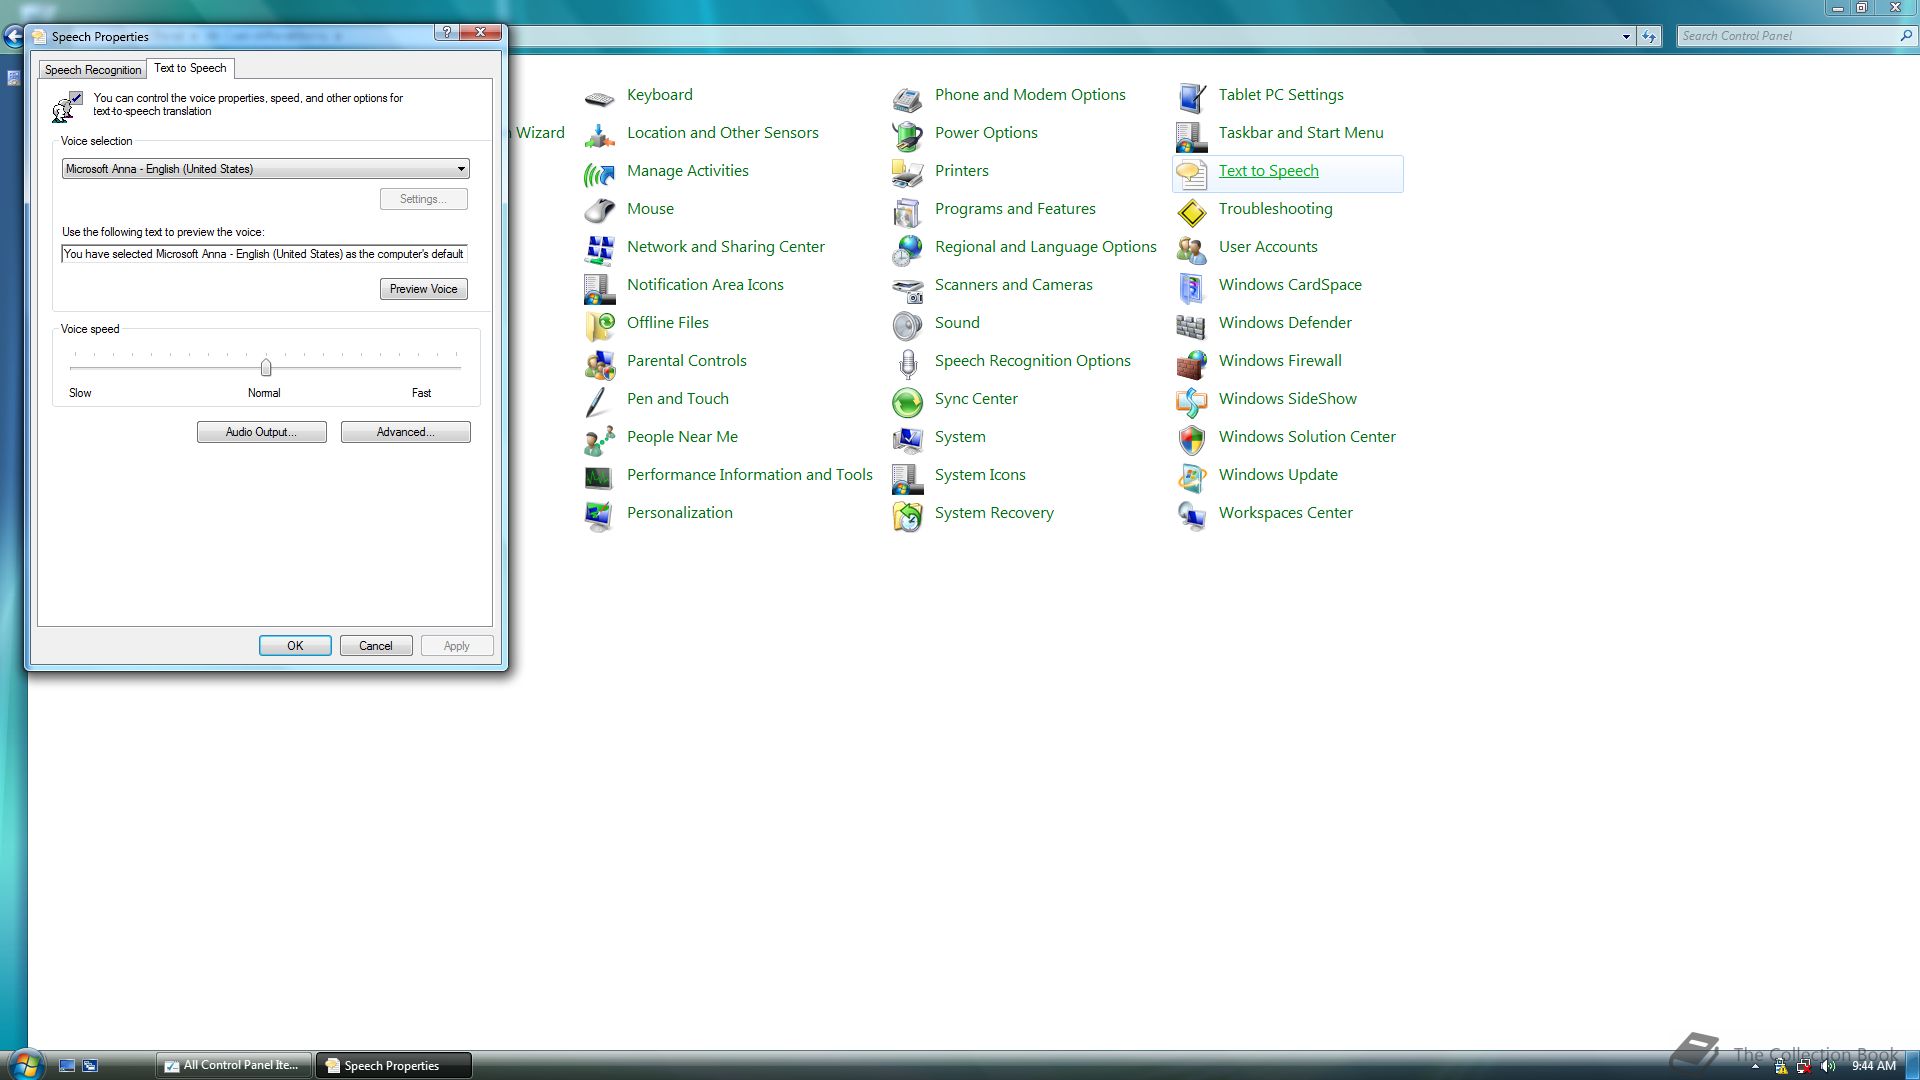Open the Regional and Language Options icon
1920x1080 pixels.
coord(907,249)
